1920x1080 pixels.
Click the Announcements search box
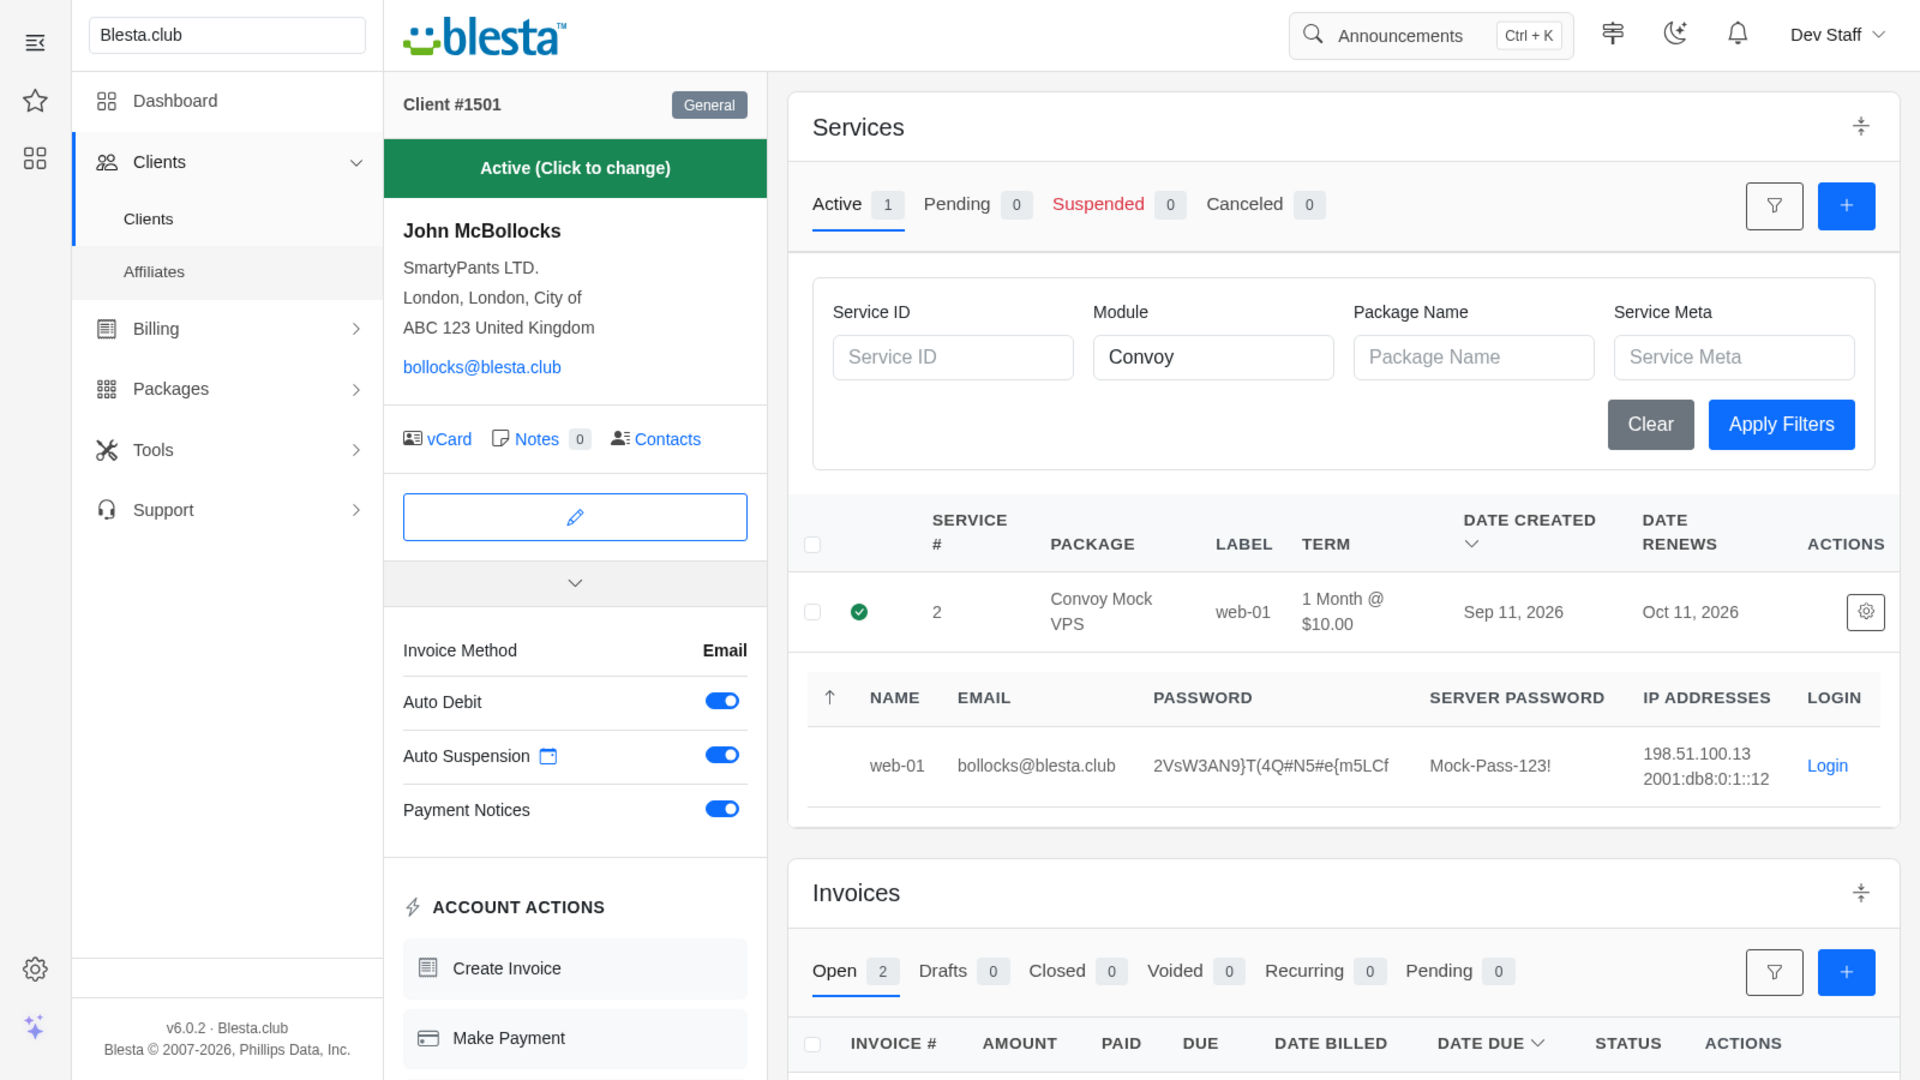(x=1431, y=36)
